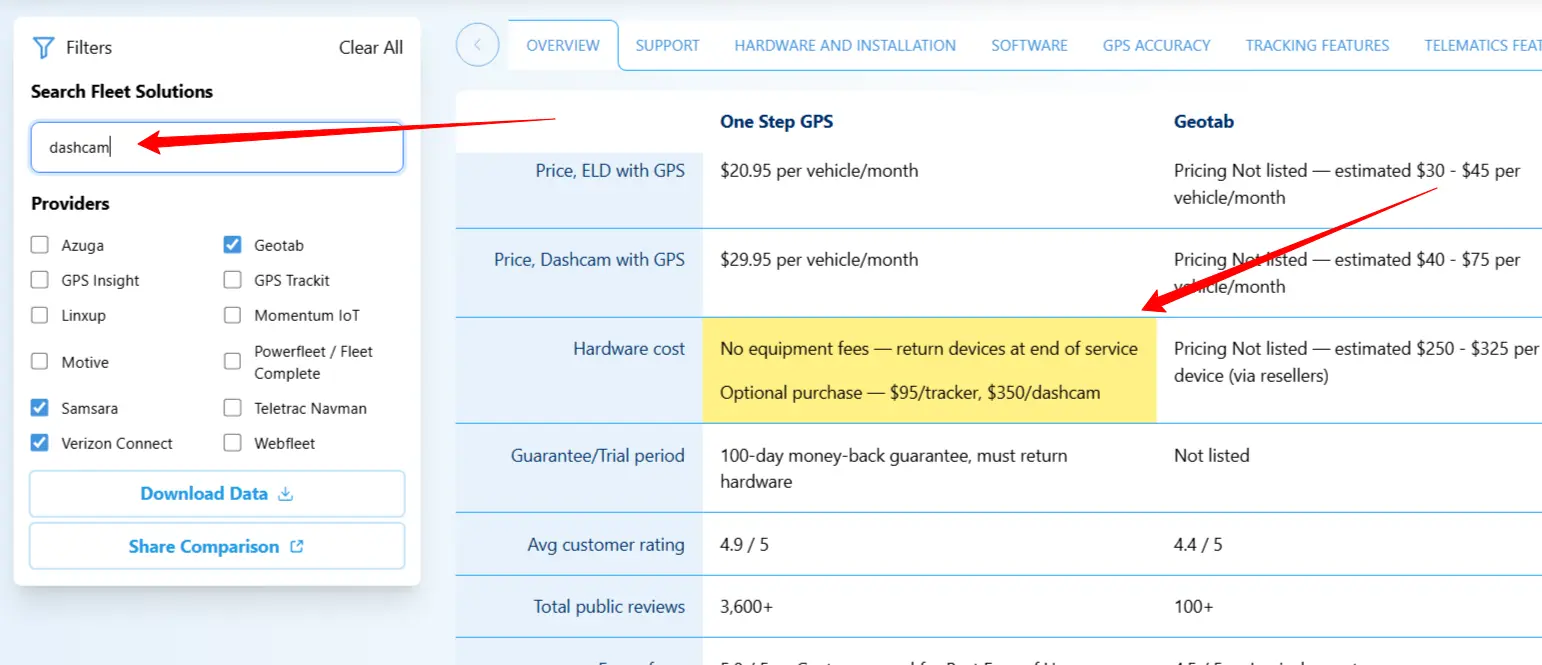Image resolution: width=1542 pixels, height=665 pixels.
Task: Open the Hardware and Installation tab
Action: [x=845, y=45]
